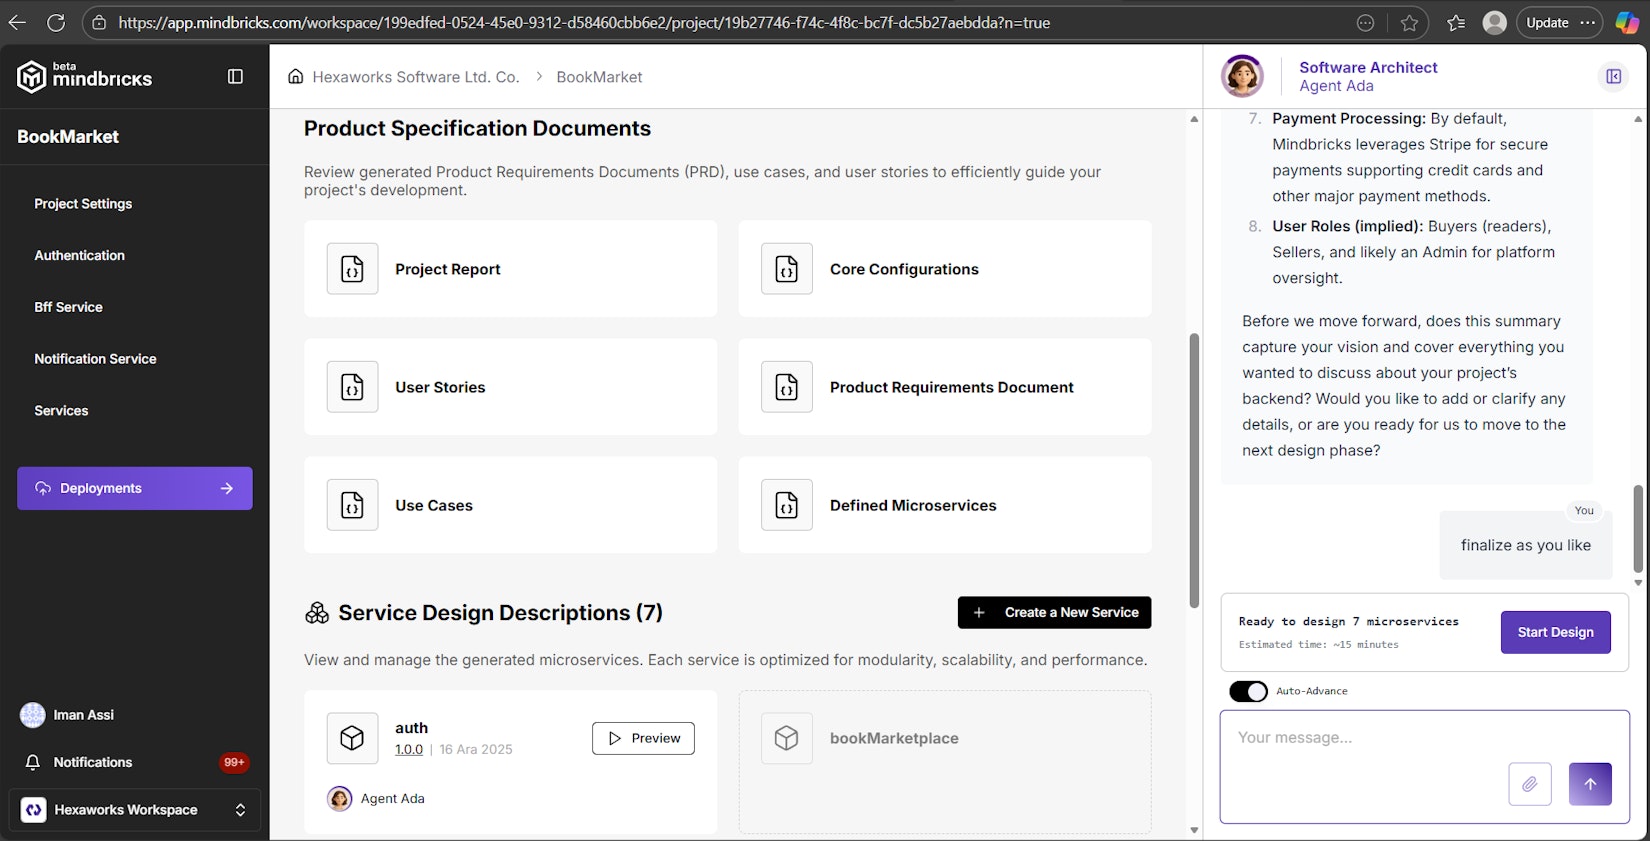Click the Project Report document icon
This screenshot has width=1650, height=841.
pos(352,269)
